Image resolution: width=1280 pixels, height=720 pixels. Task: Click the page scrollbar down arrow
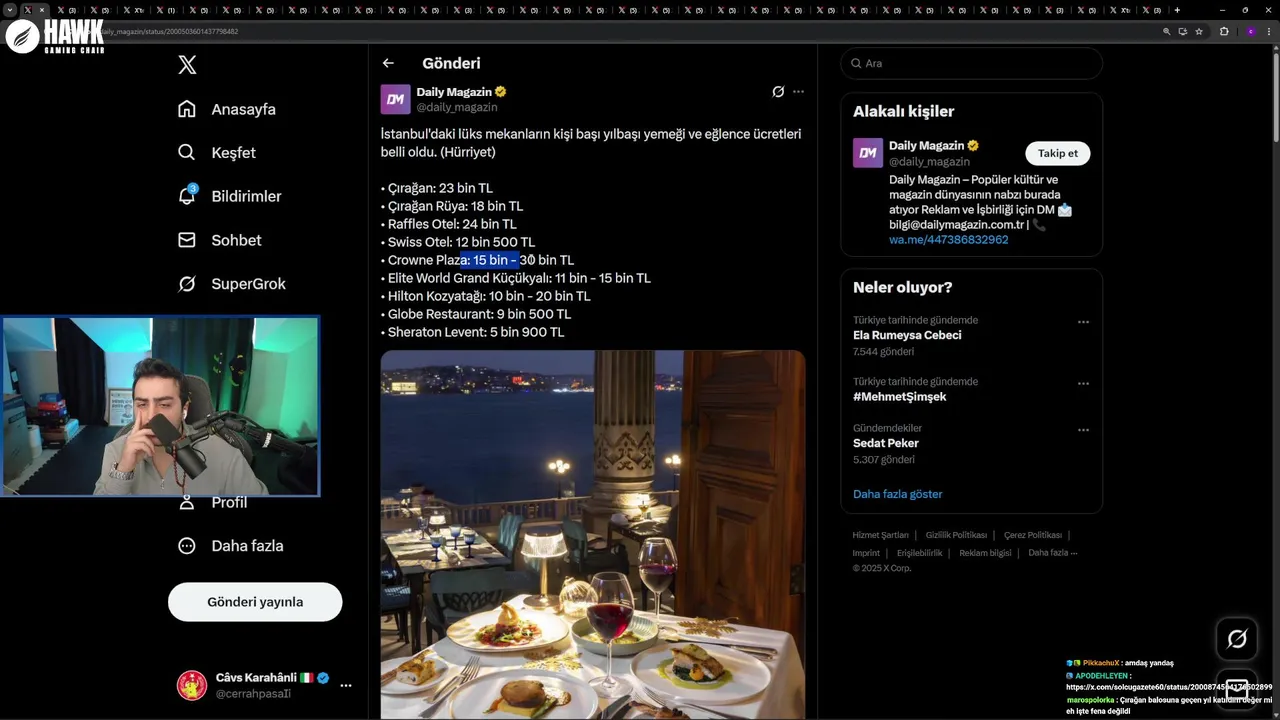[1275, 714]
